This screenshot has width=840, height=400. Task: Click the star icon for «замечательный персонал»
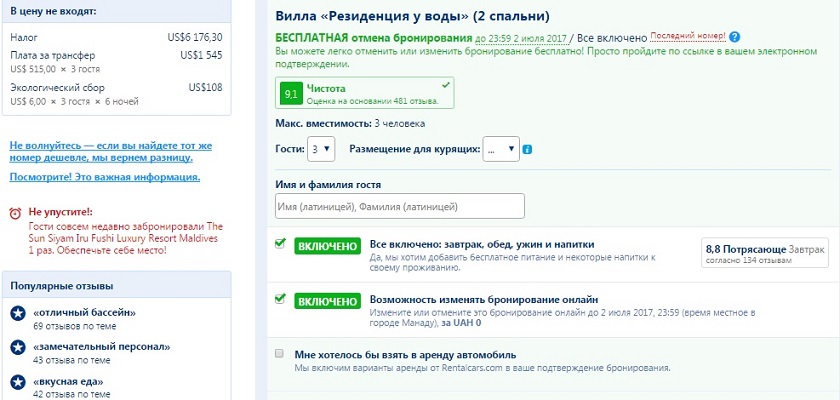coord(17,347)
